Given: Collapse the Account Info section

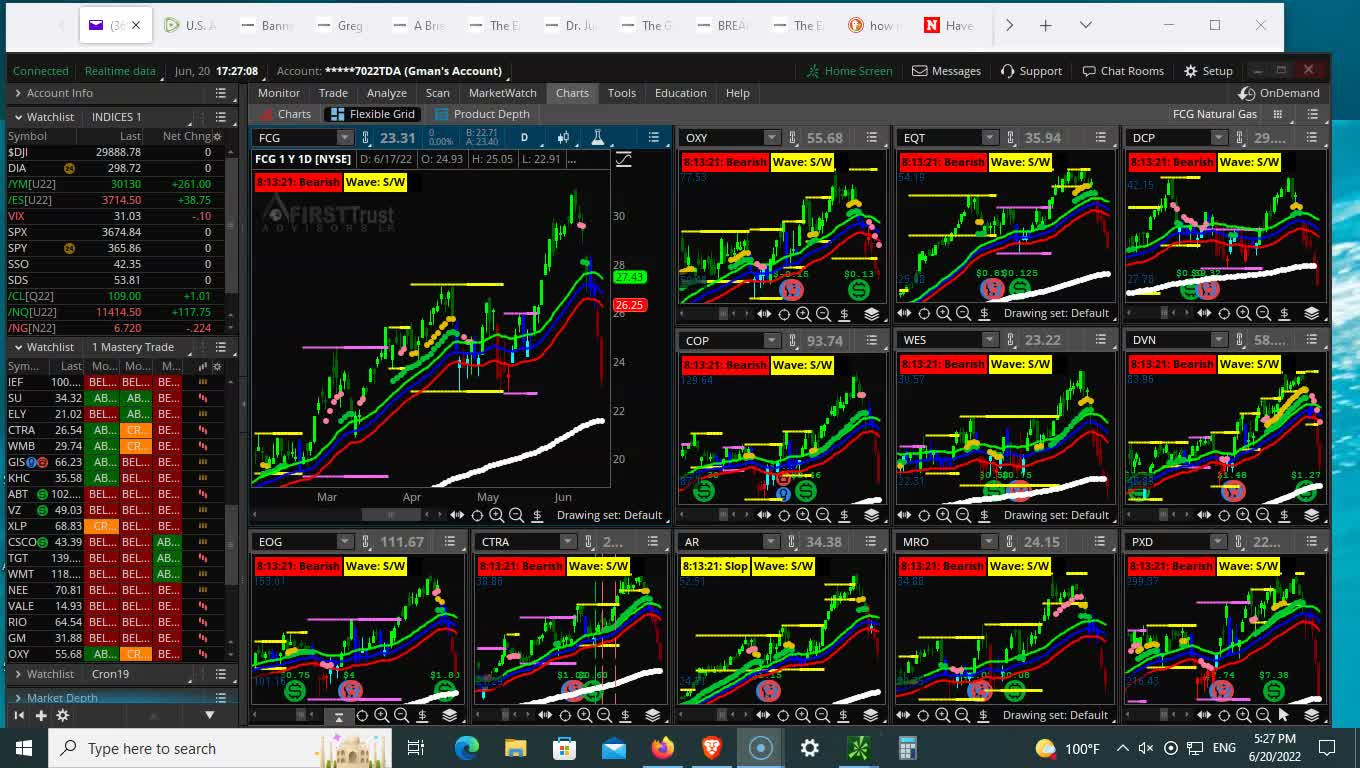Looking at the screenshot, I should (18, 93).
